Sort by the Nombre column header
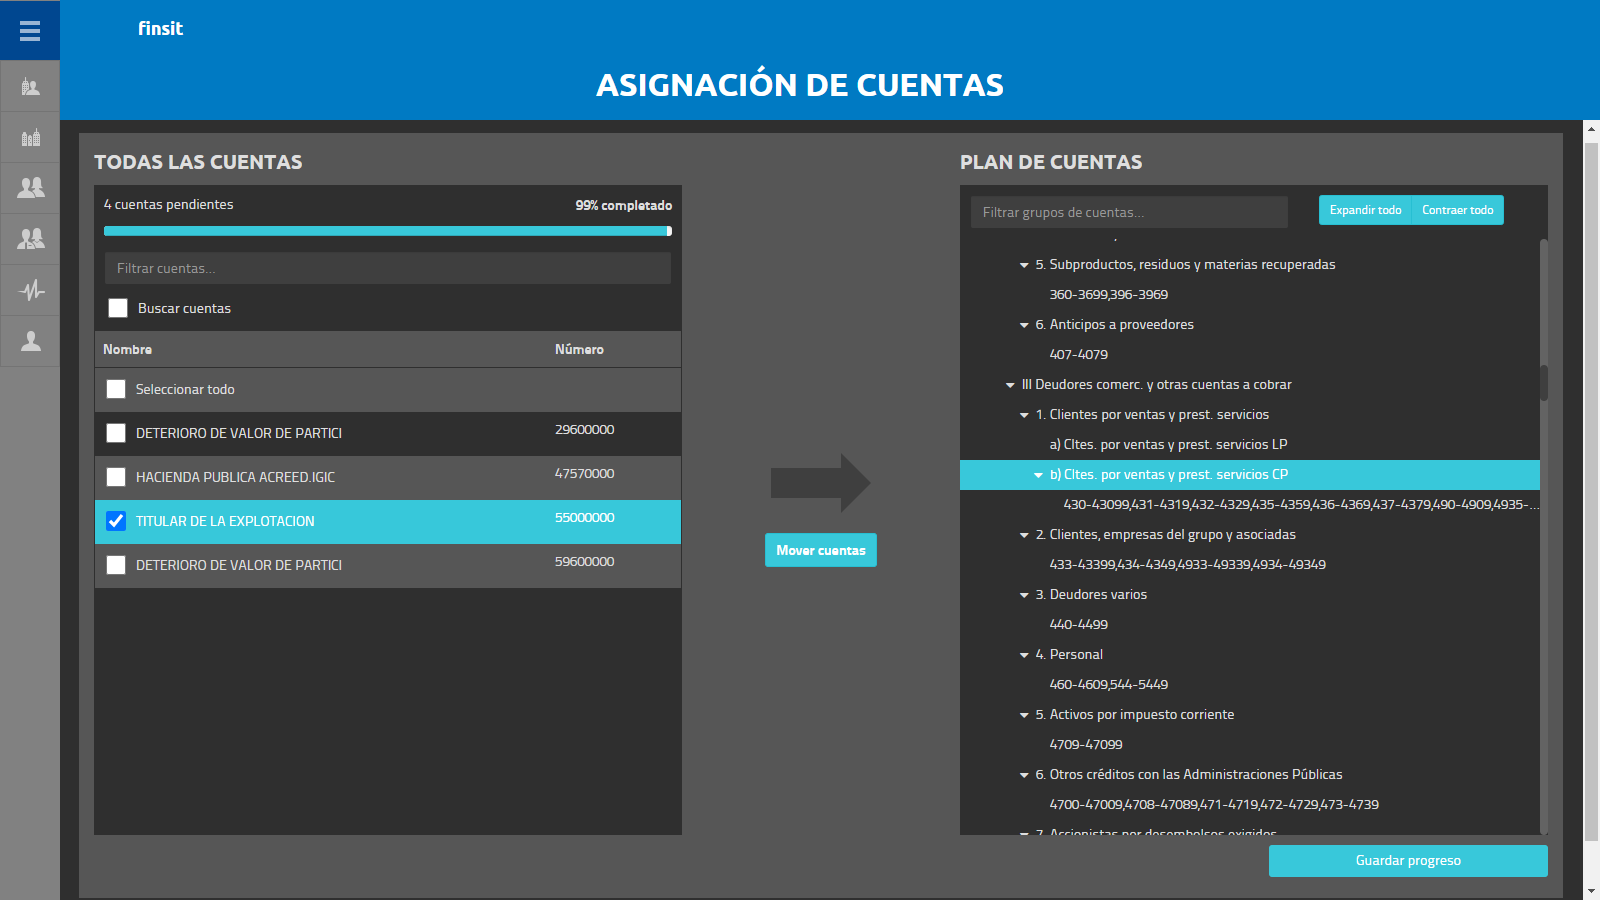The height and width of the screenshot is (900, 1600). coord(128,349)
